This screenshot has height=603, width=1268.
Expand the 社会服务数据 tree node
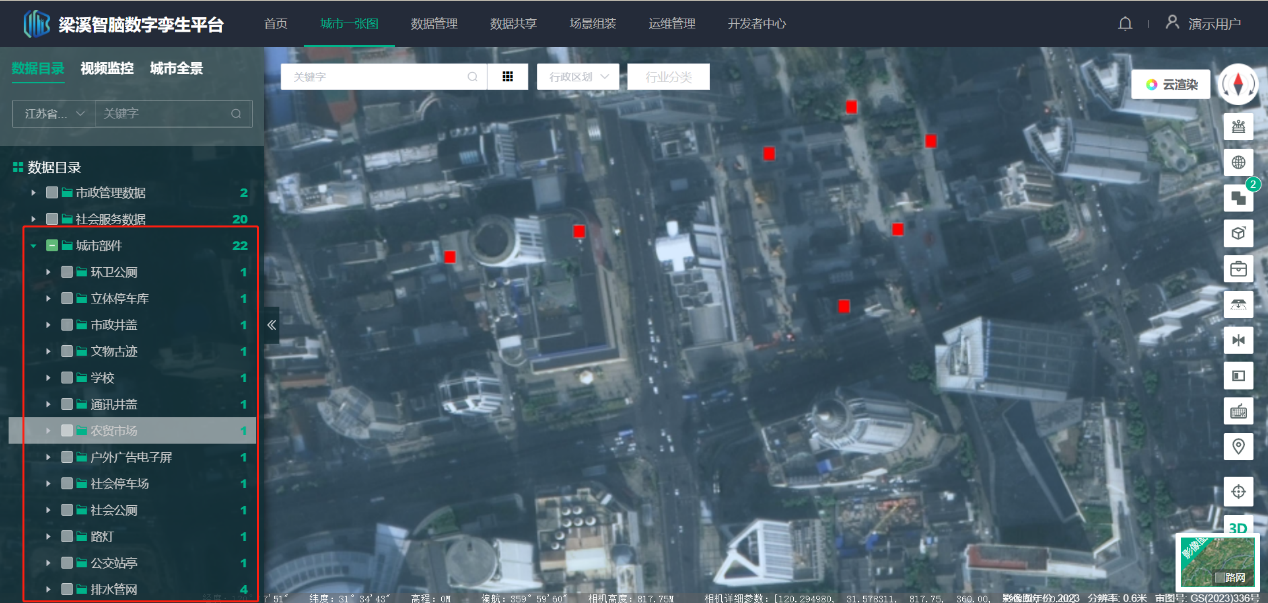(x=33, y=219)
